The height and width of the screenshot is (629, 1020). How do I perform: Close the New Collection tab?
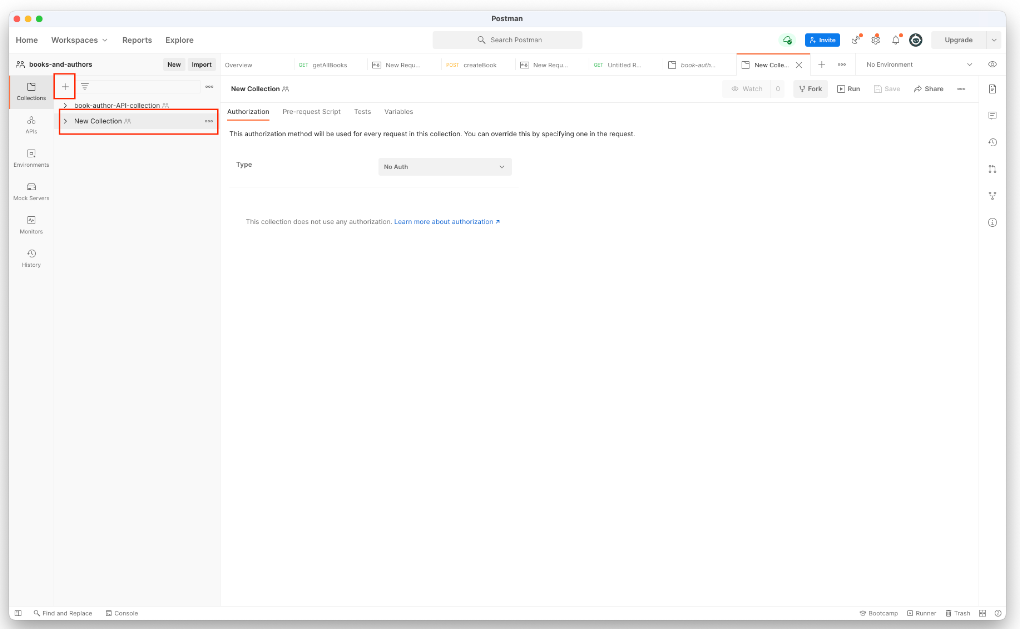pyautogui.click(x=799, y=64)
